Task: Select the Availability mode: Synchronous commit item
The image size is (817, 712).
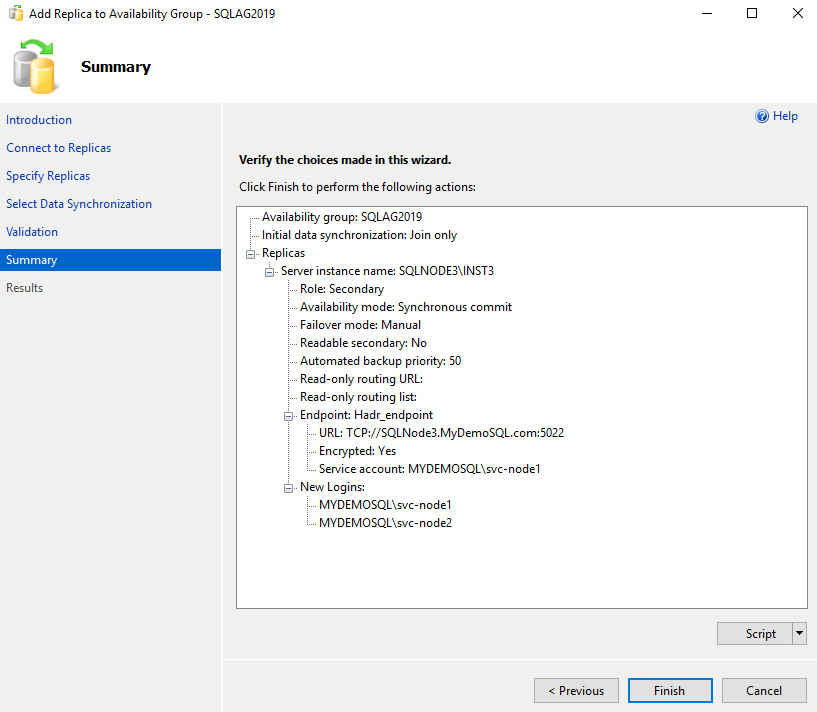Action: pyautogui.click(x=405, y=307)
